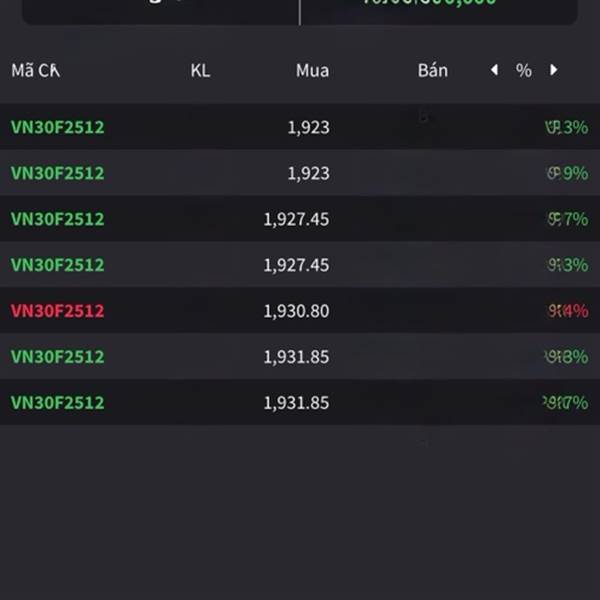Open the VN30F2512 symbol in the last row
The width and height of the screenshot is (600, 600).
coord(57,403)
